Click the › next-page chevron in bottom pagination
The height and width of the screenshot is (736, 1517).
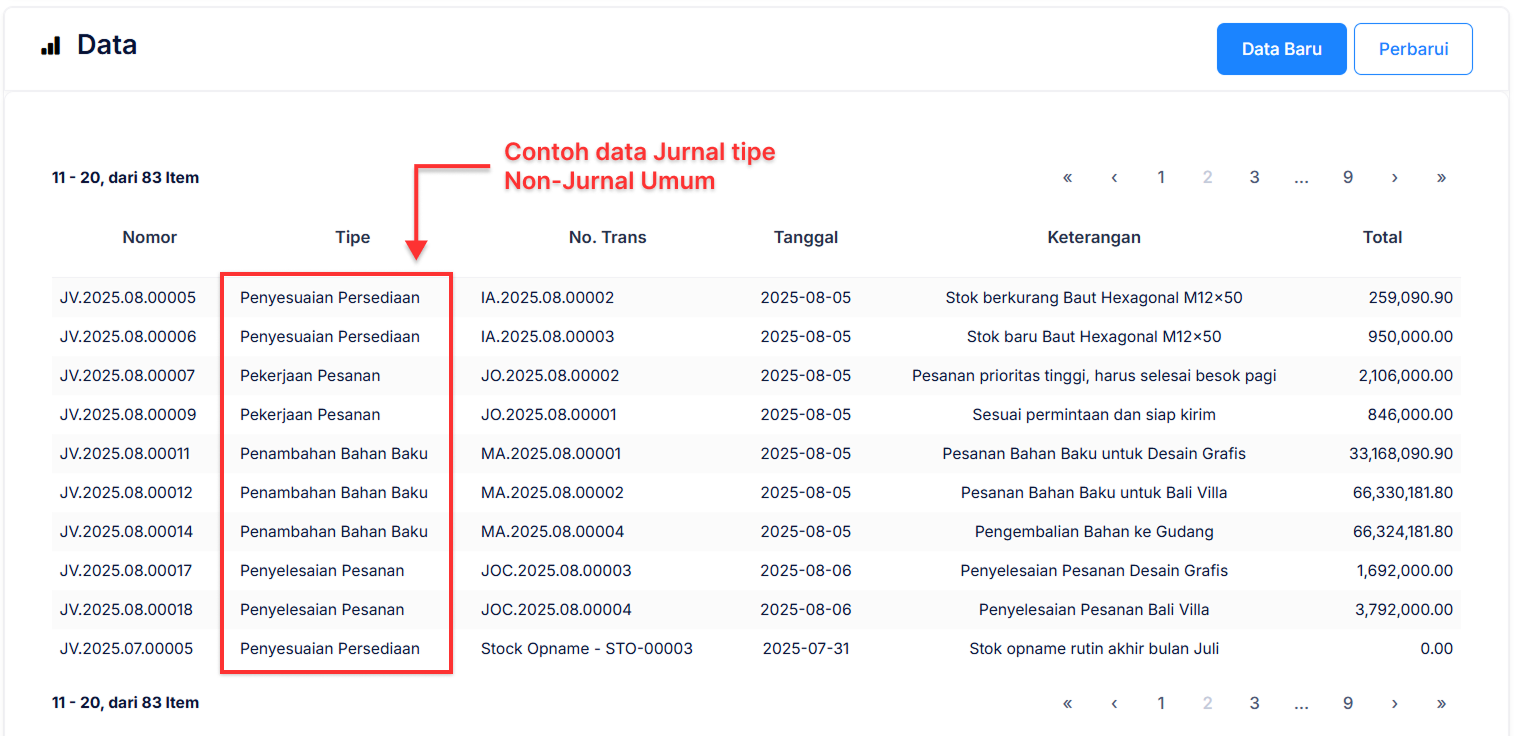tap(1394, 702)
